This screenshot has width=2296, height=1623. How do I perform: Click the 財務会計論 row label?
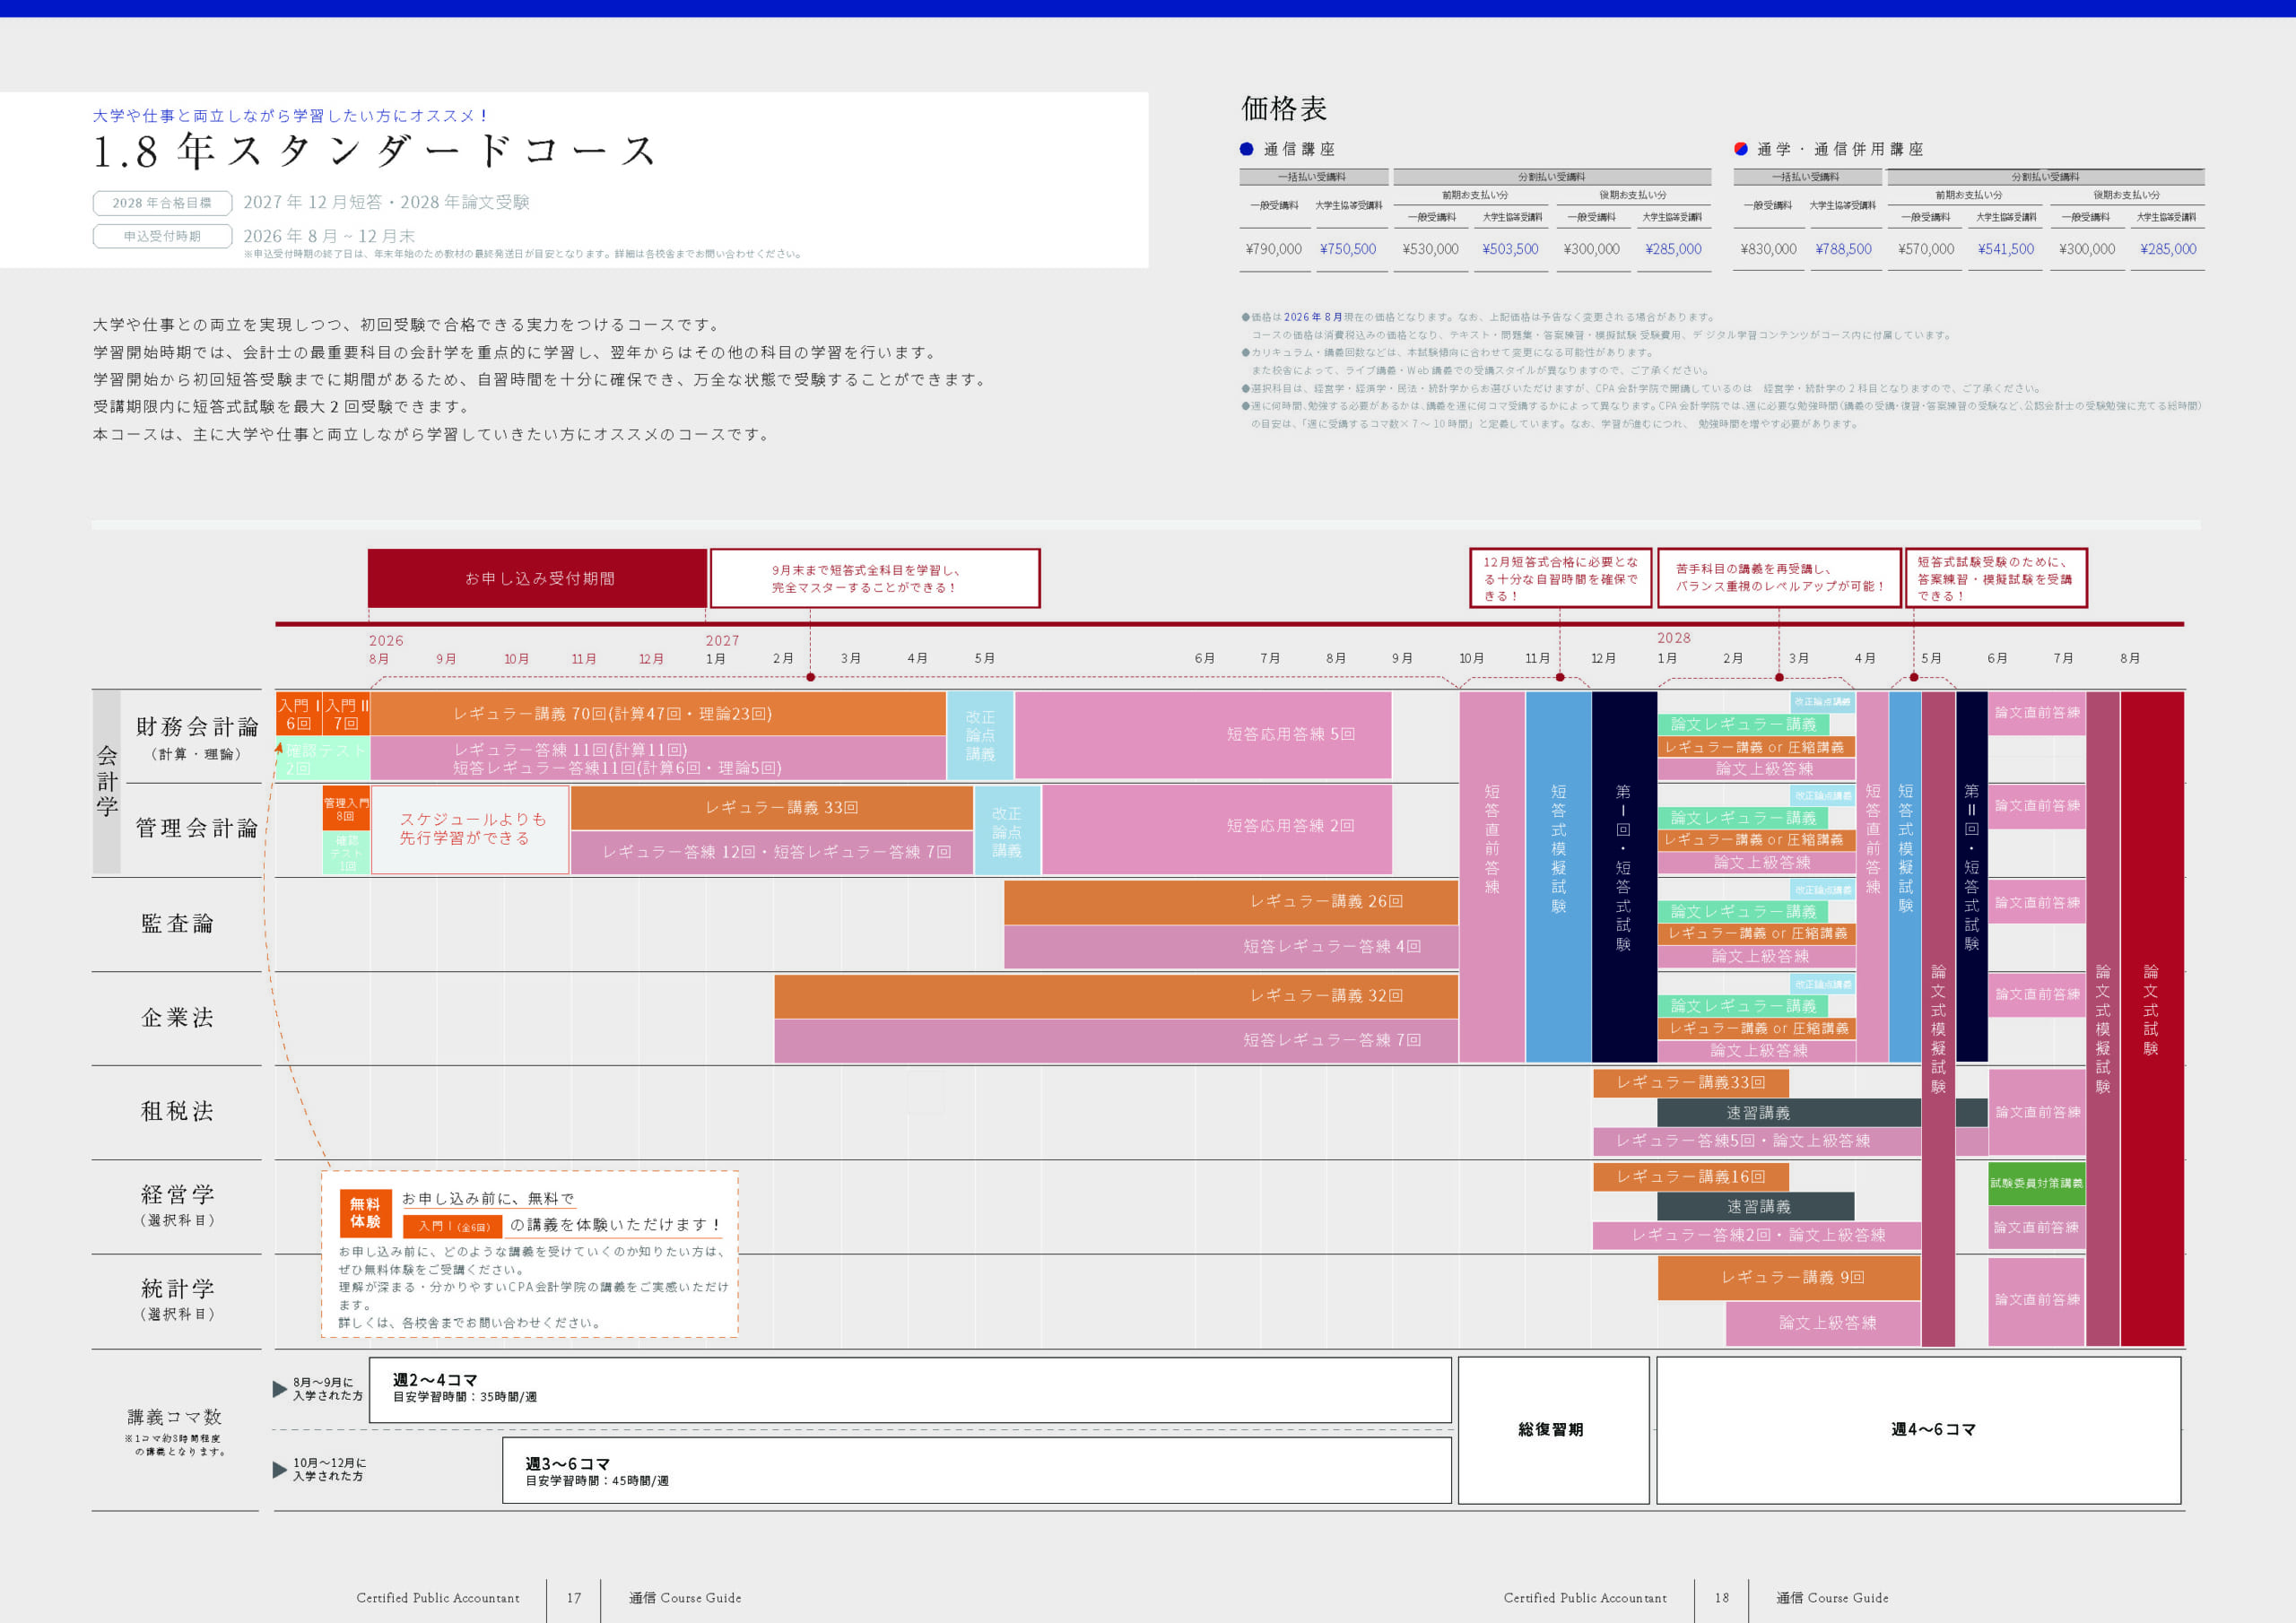tap(197, 727)
